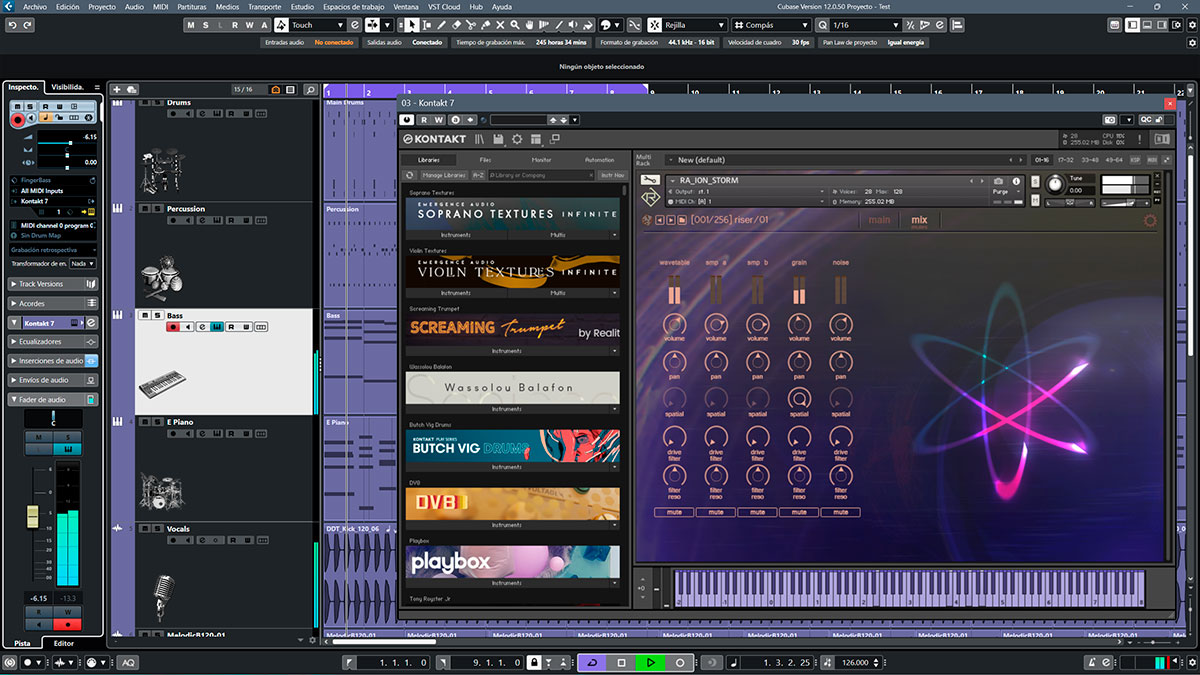Solo the Bass track
Image resolution: width=1200 pixels, height=675 pixels.
158,315
